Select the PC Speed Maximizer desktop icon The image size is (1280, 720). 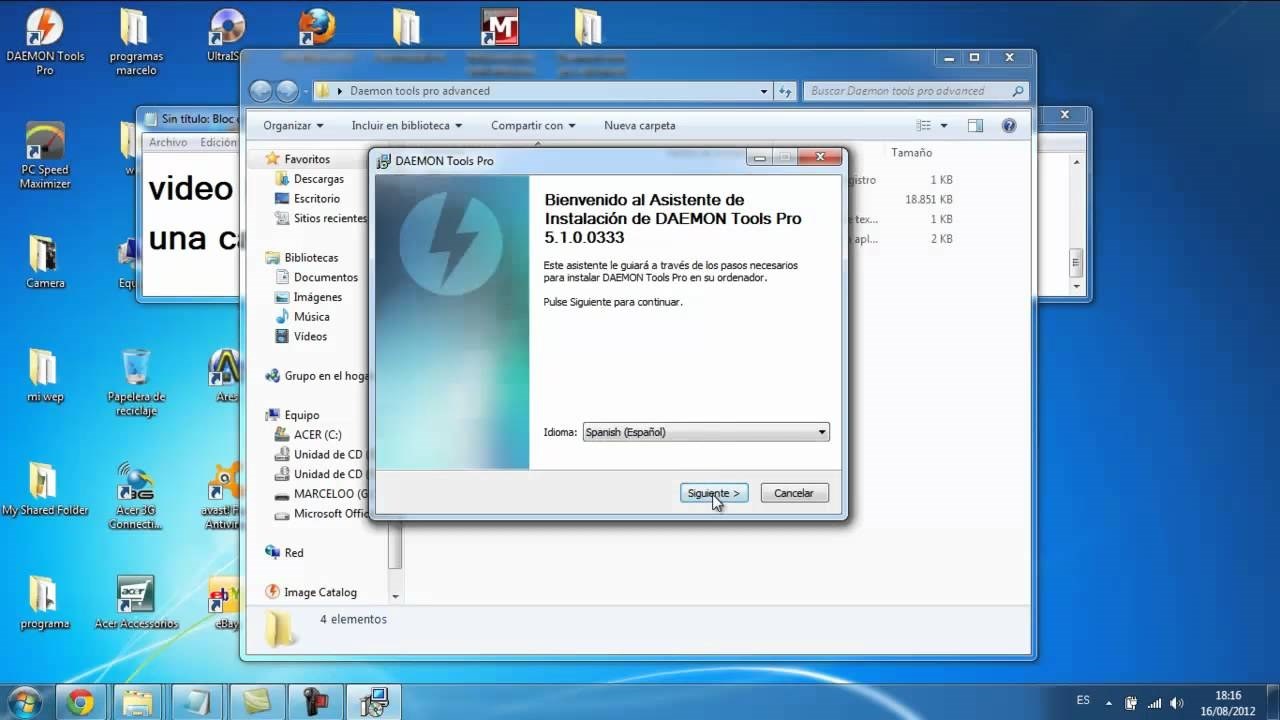45,156
